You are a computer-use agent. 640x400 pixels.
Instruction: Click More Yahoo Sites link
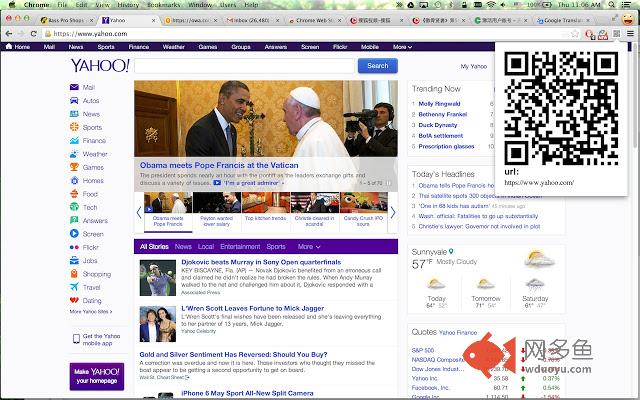pyautogui.click(x=91, y=311)
